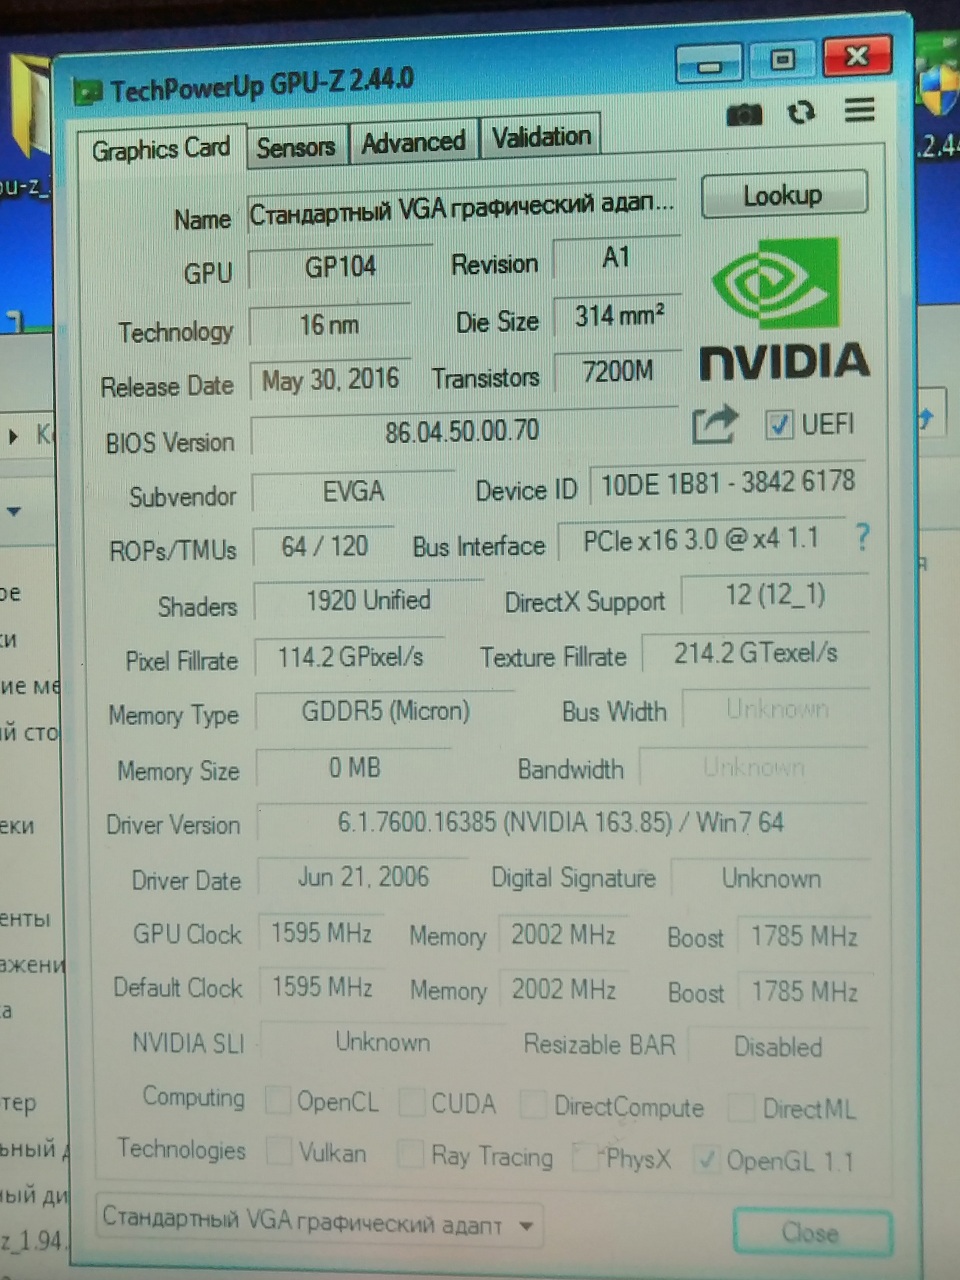Click the NVIDIA logo

(x=784, y=310)
